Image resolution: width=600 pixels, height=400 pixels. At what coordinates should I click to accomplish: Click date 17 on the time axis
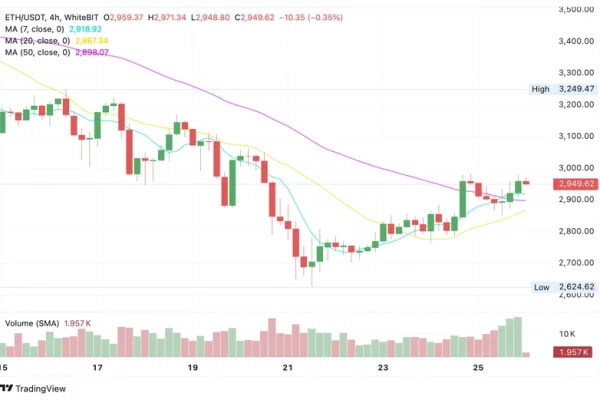(x=97, y=368)
